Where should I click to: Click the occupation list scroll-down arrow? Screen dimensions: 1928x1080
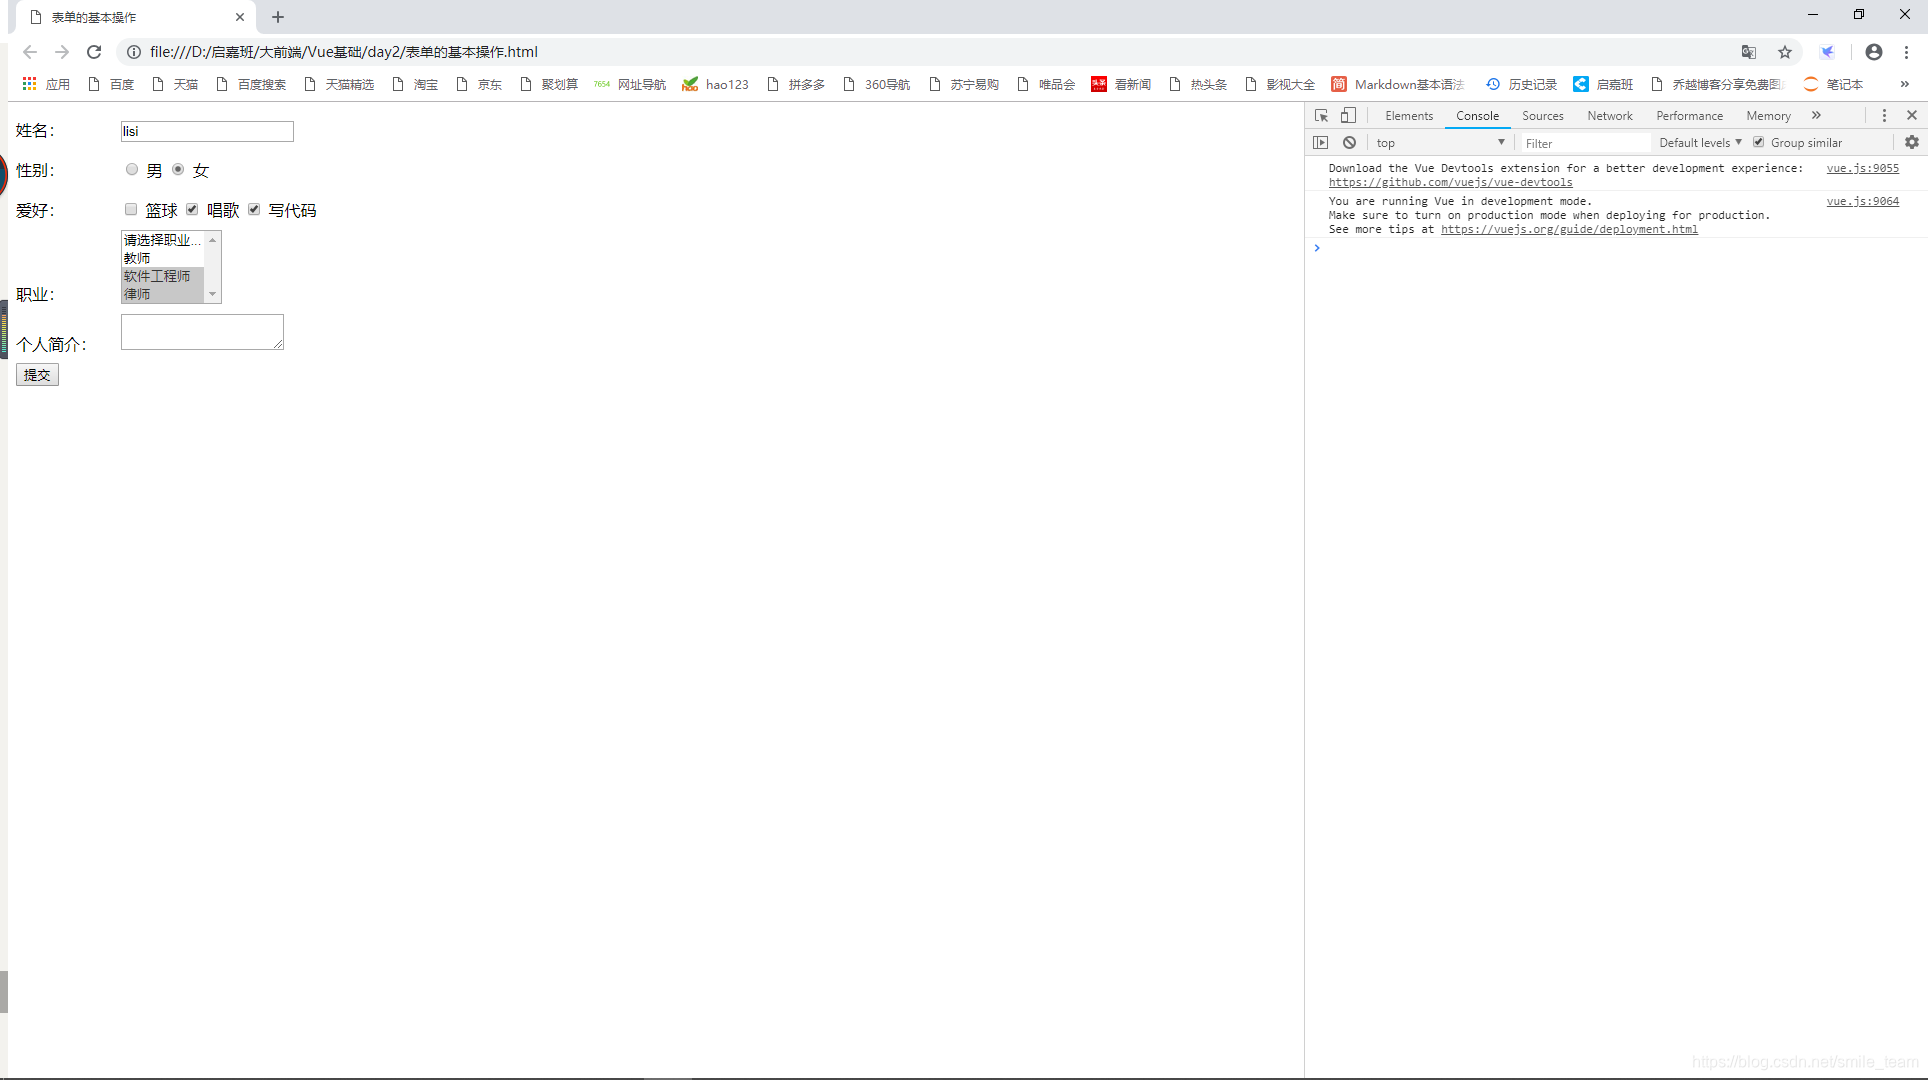click(x=212, y=294)
